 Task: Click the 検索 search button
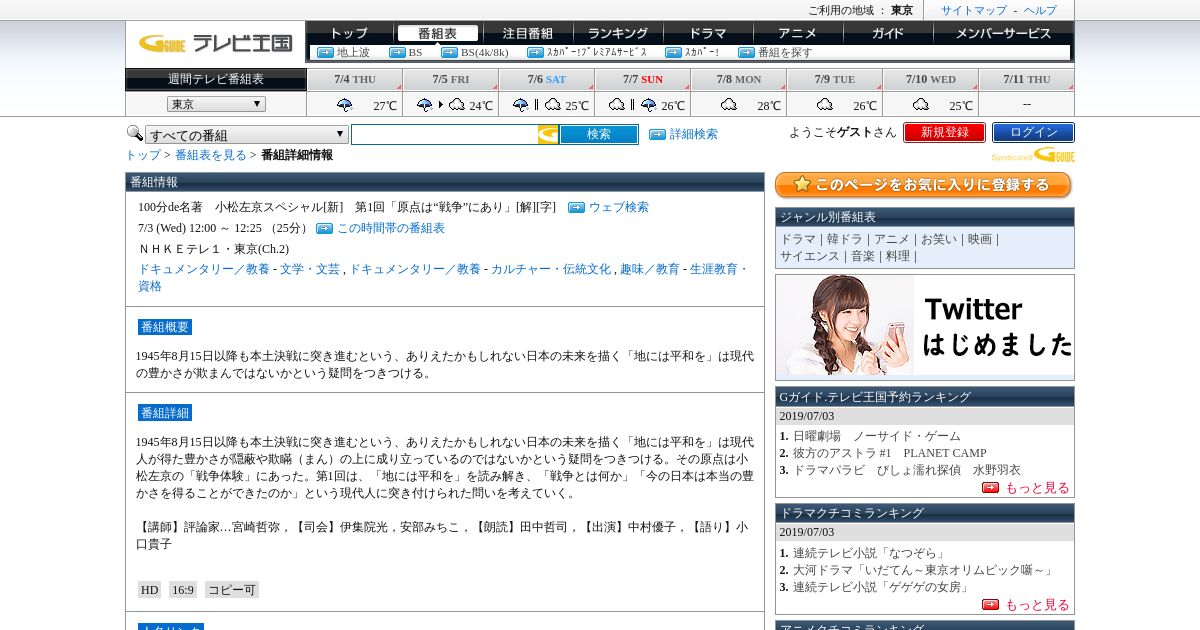tap(599, 134)
